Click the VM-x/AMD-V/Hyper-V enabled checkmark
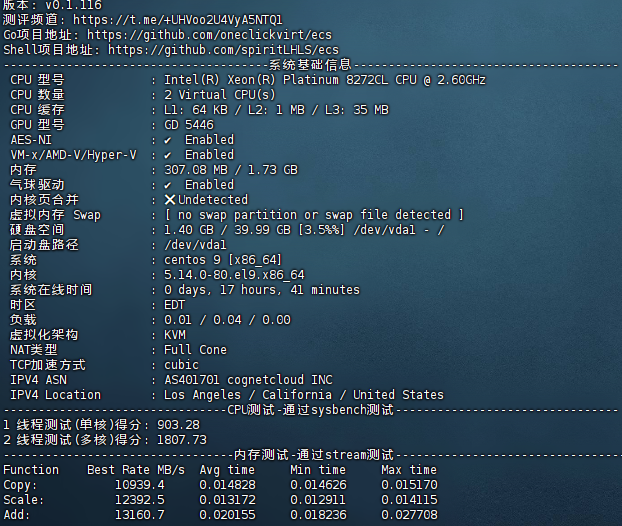The image size is (622, 526). (168, 155)
